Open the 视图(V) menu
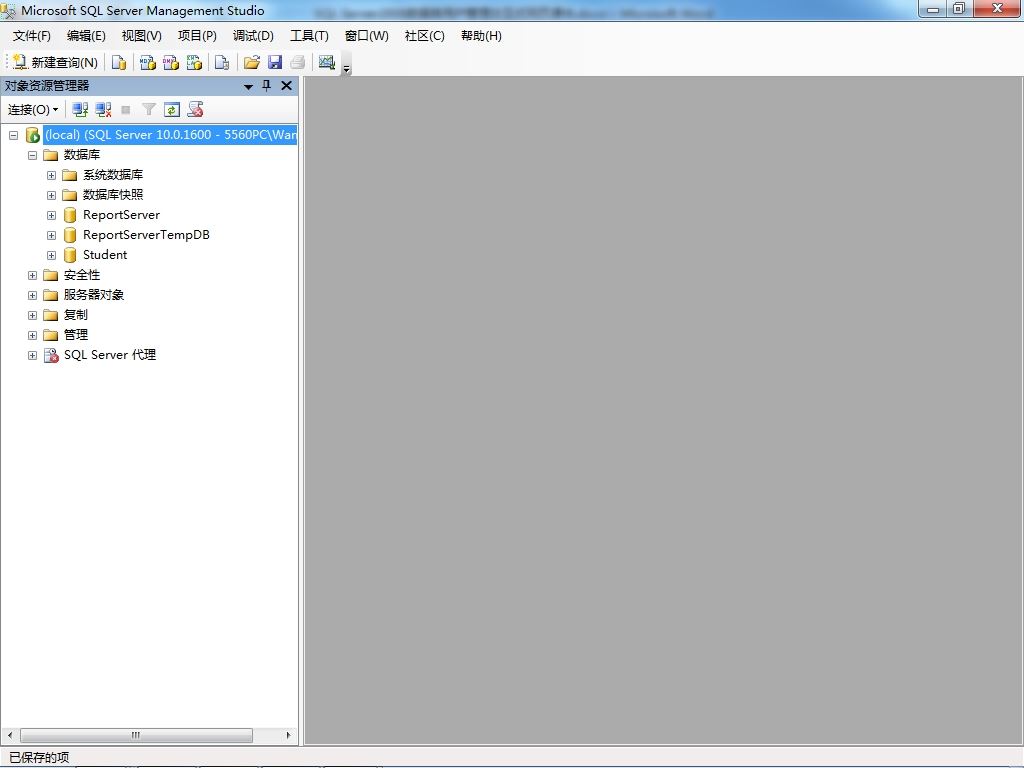The height and width of the screenshot is (768, 1024). 142,36
